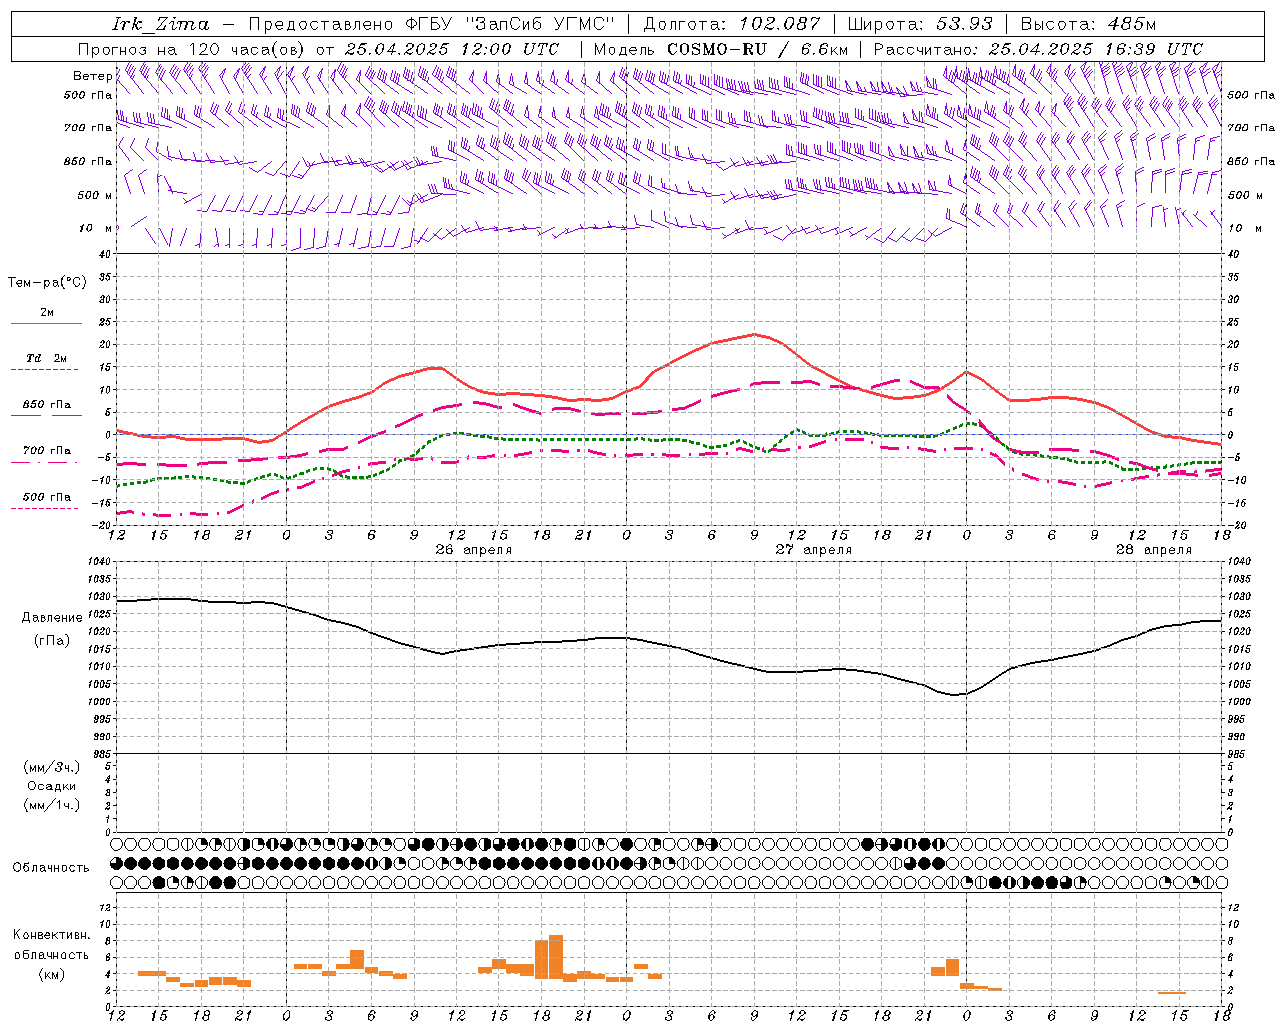
Task: Click the 28 апреля date label
Action: [1154, 550]
